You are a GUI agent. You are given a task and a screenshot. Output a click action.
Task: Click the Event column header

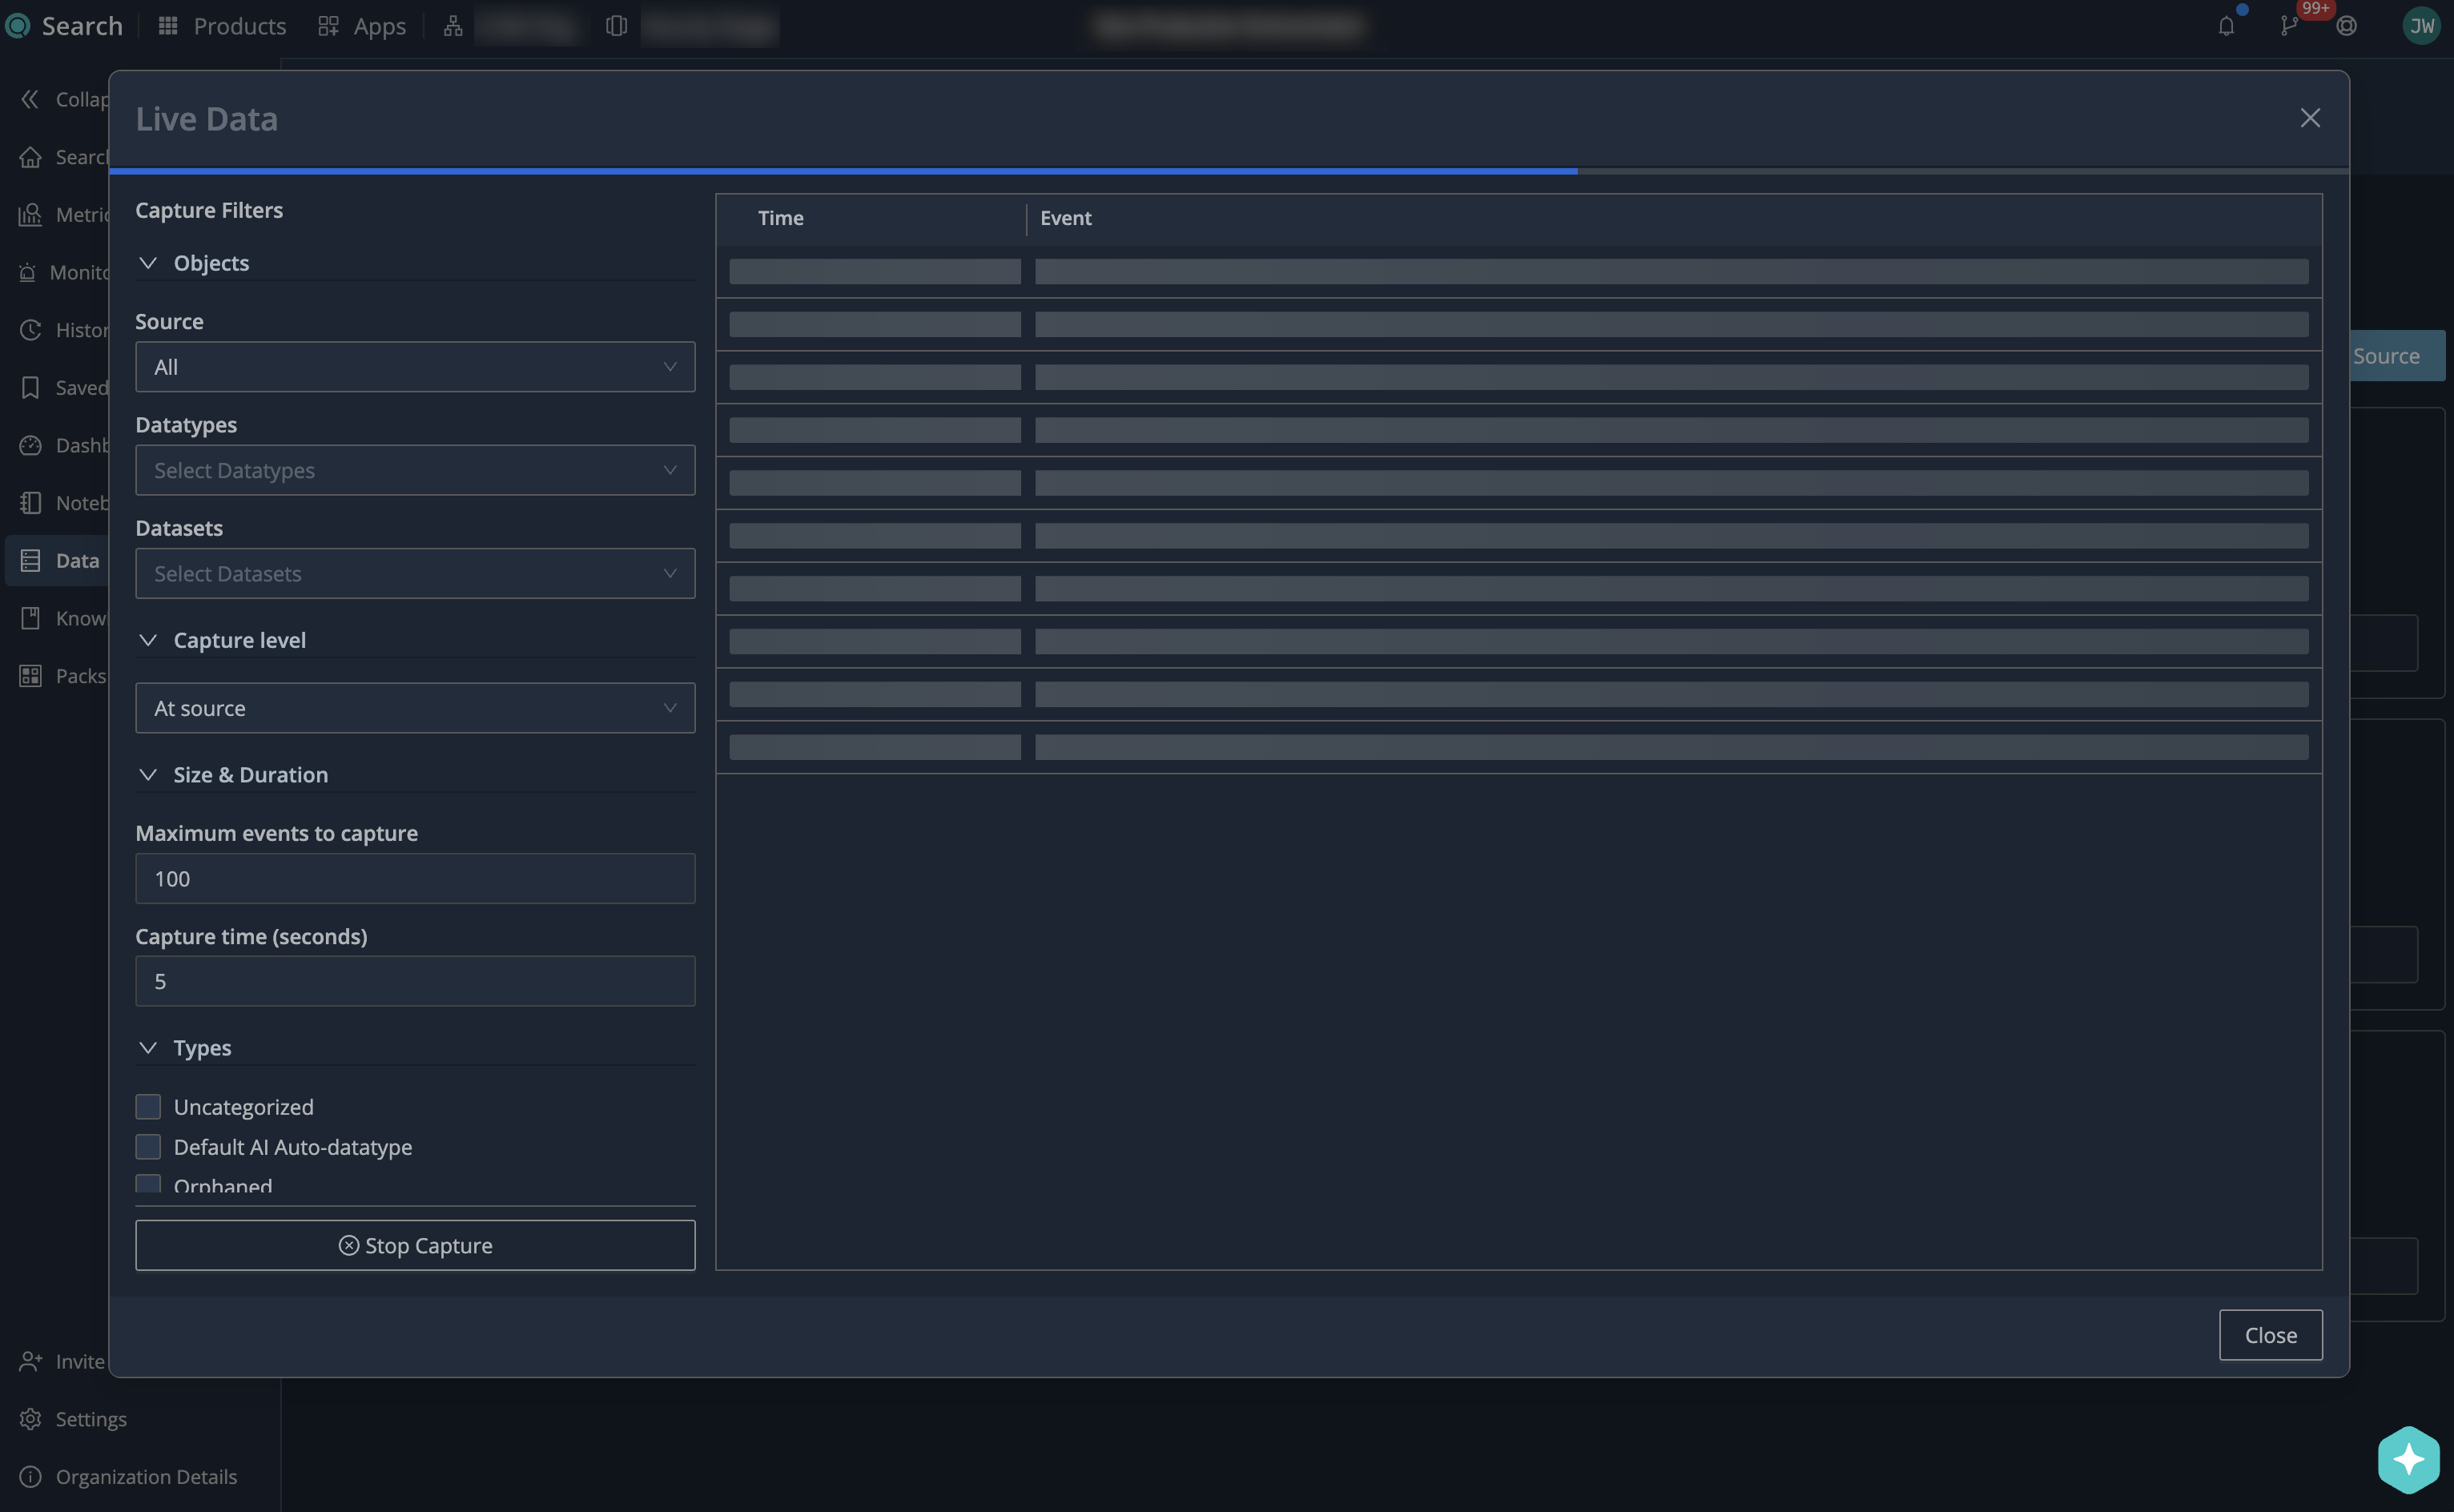pyautogui.click(x=1065, y=218)
